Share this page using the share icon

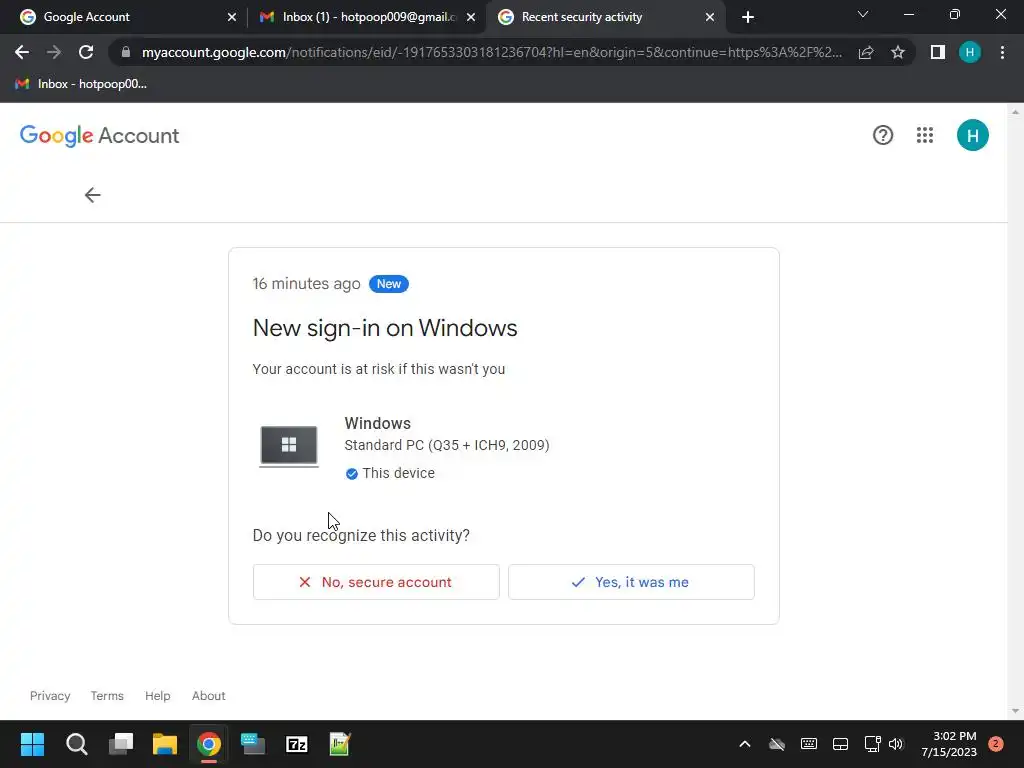pos(866,52)
